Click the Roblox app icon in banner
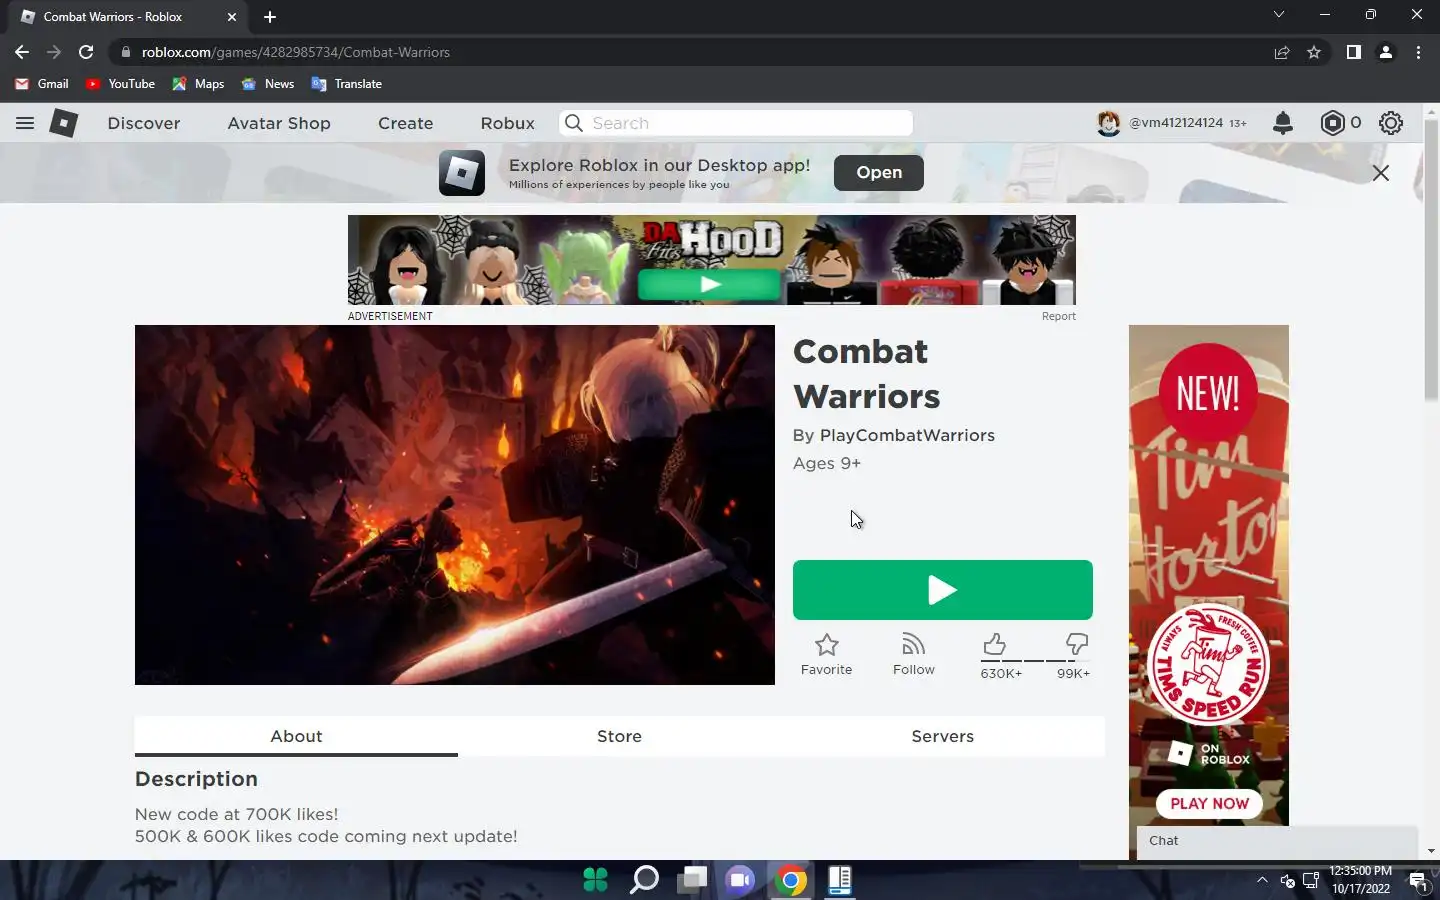 tap(462, 173)
